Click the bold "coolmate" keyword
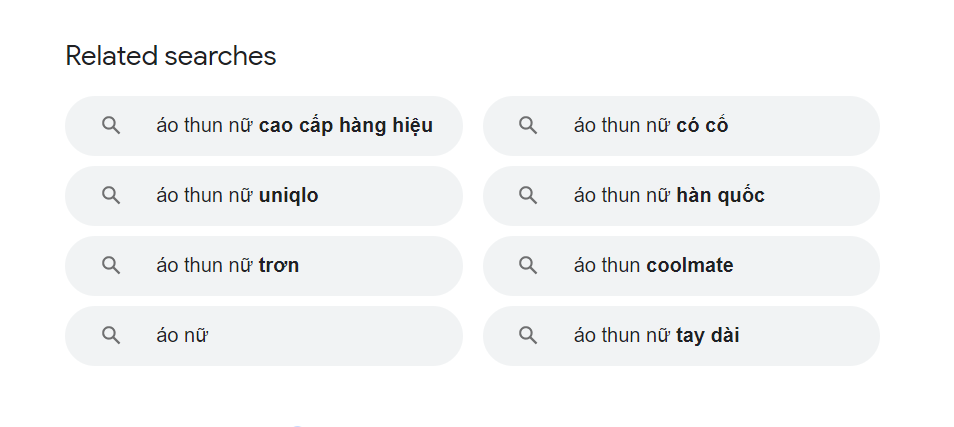Viewport: 954px width, 427px height. 690,266
